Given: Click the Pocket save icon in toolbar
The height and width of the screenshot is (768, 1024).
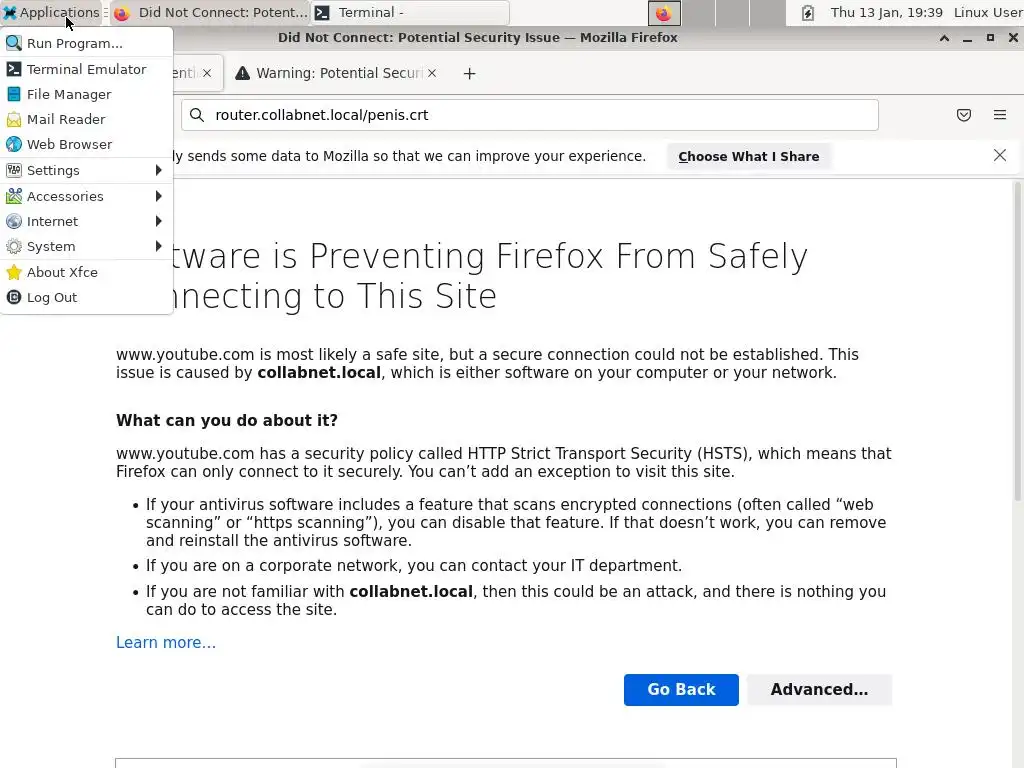Looking at the screenshot, I should click(964, 115).
